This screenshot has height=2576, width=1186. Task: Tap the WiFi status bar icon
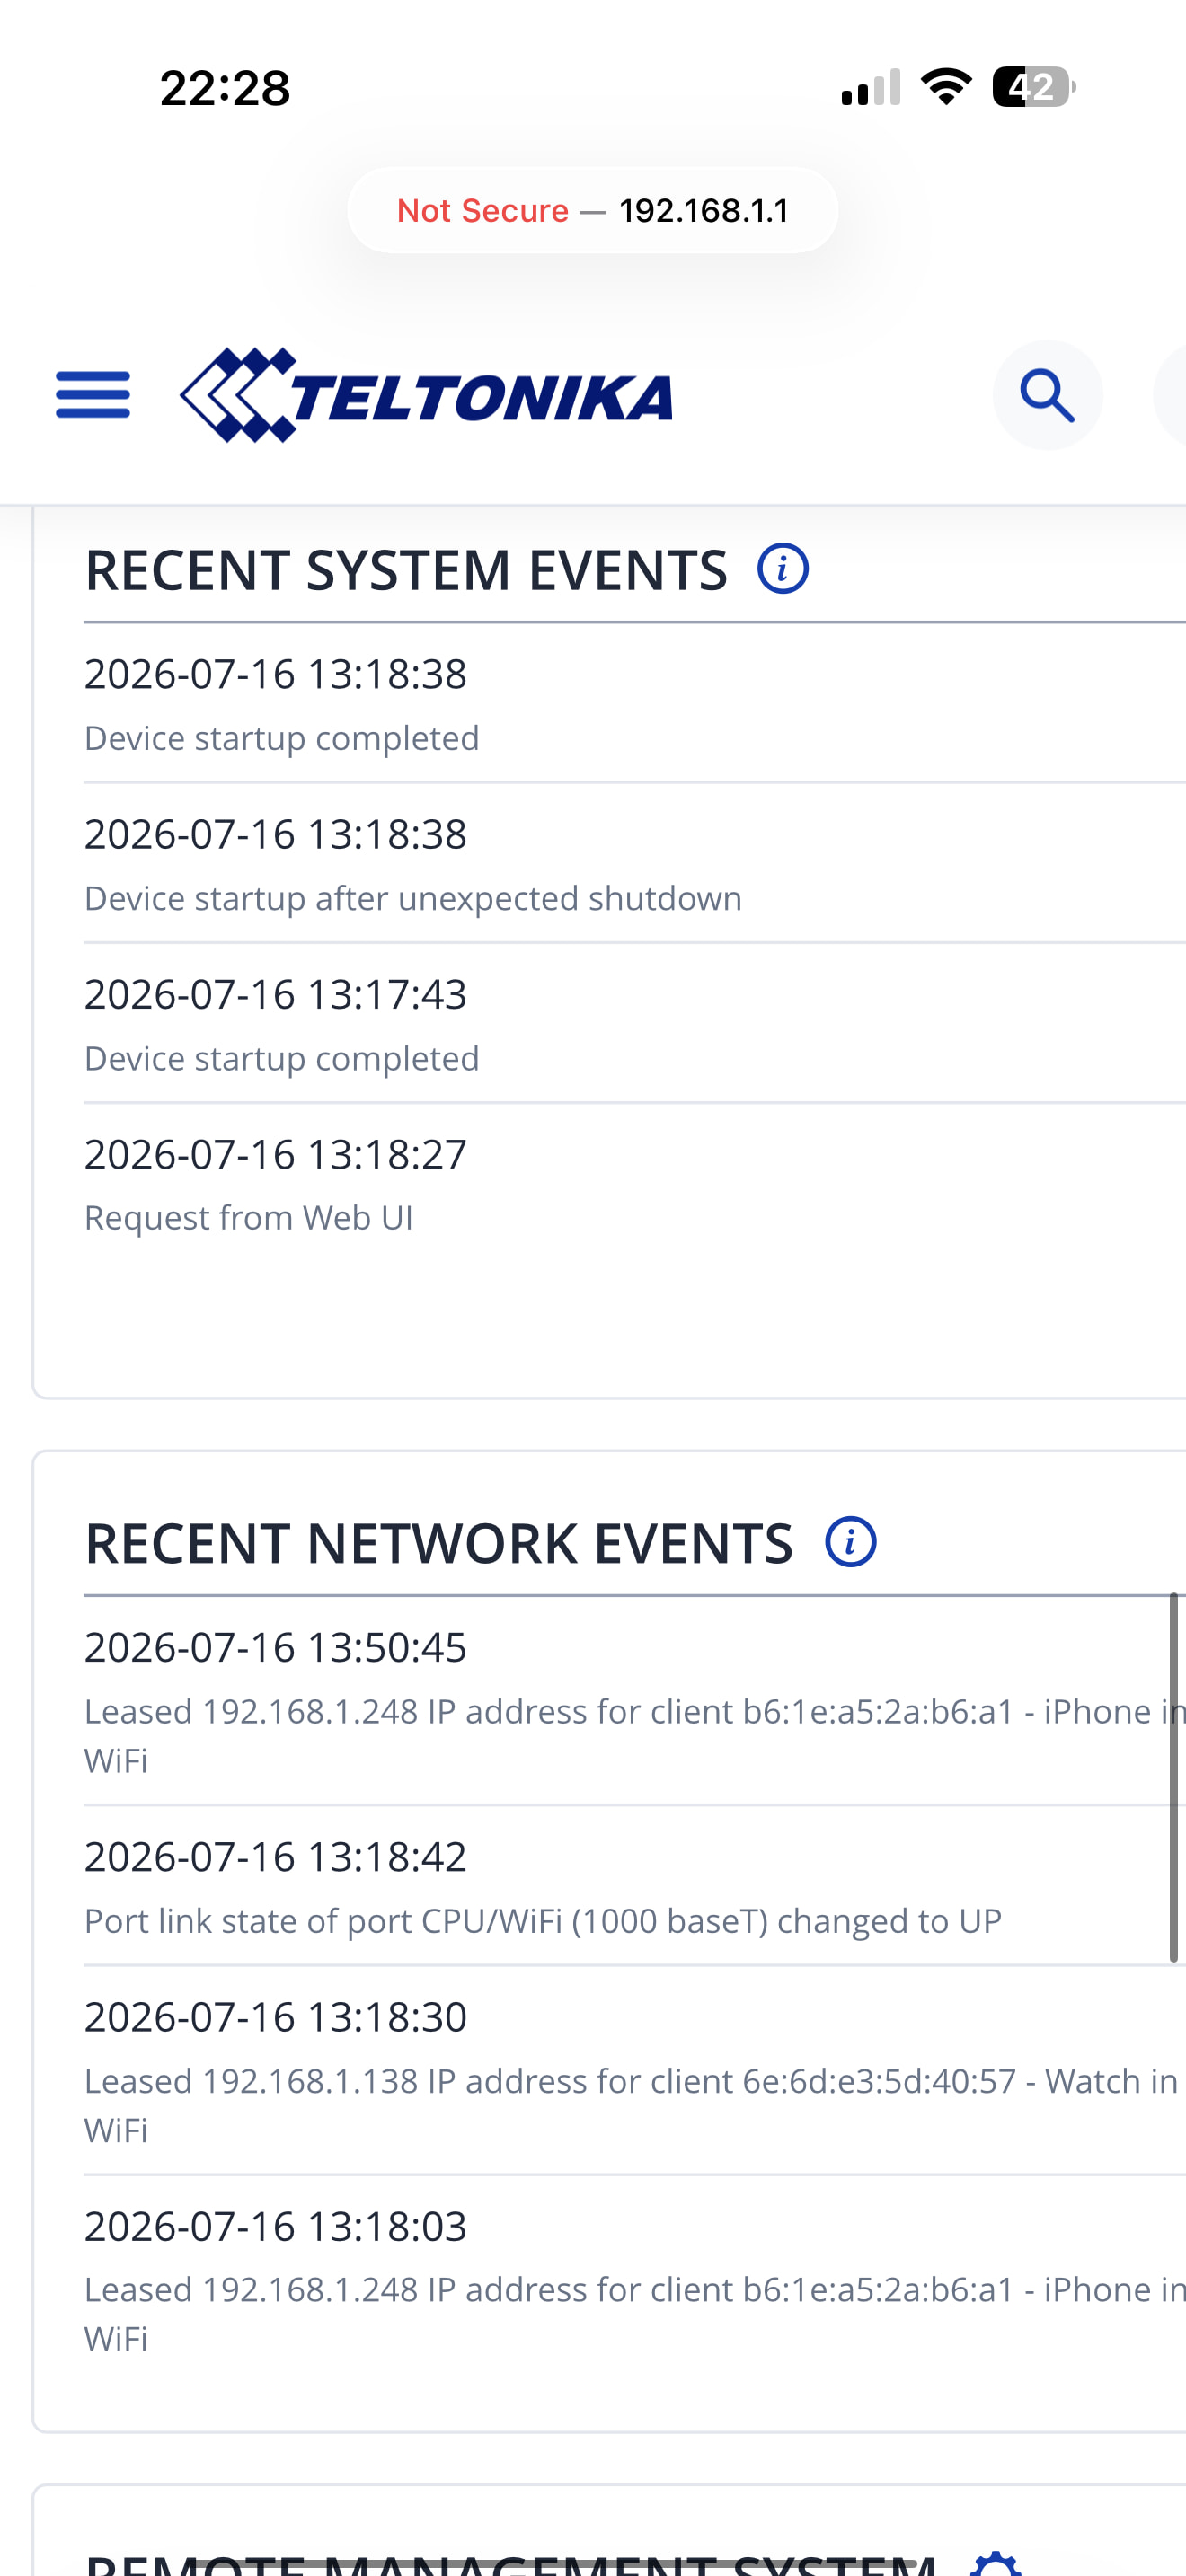point(946,87)
